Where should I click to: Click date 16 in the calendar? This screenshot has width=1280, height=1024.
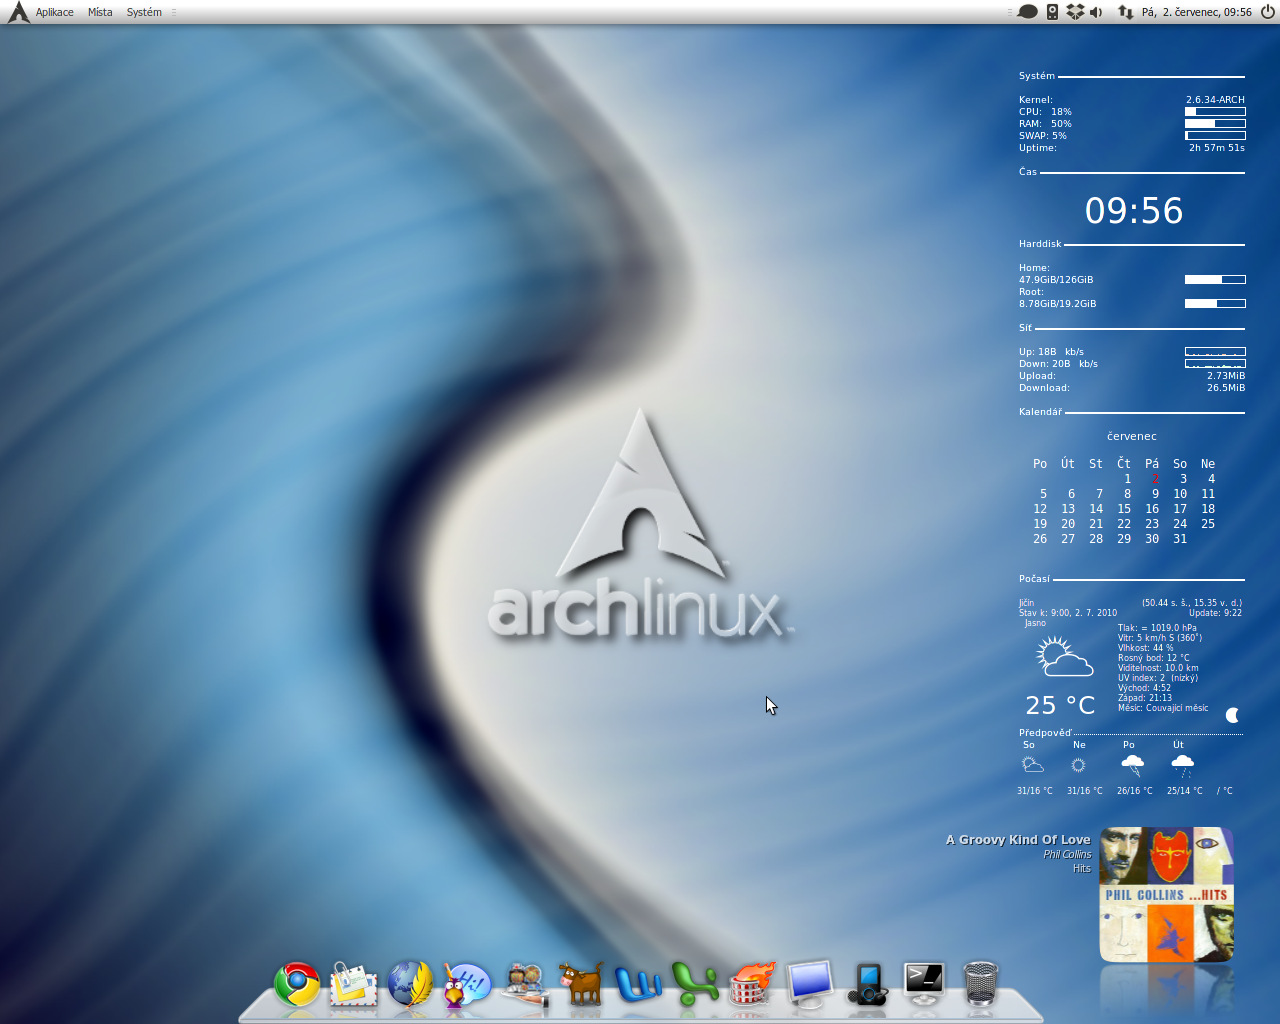(1152, 509)
